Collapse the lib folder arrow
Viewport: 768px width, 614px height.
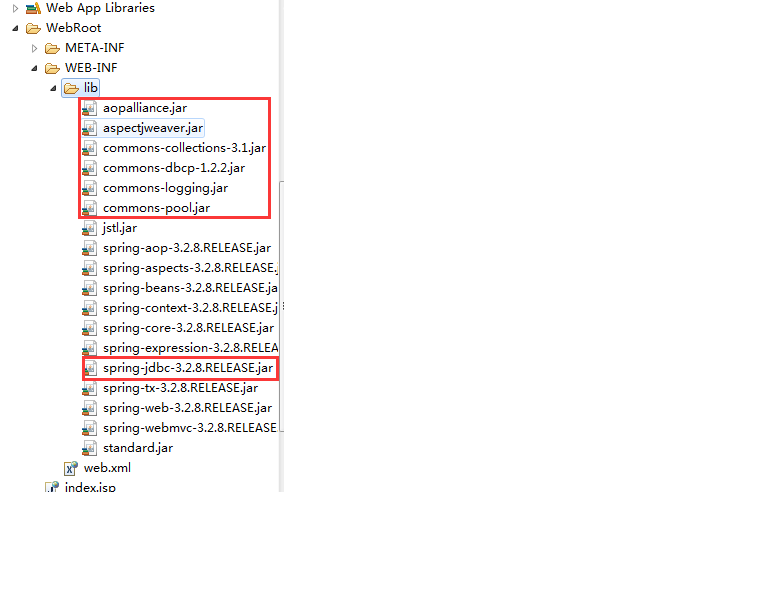[53, 89]
